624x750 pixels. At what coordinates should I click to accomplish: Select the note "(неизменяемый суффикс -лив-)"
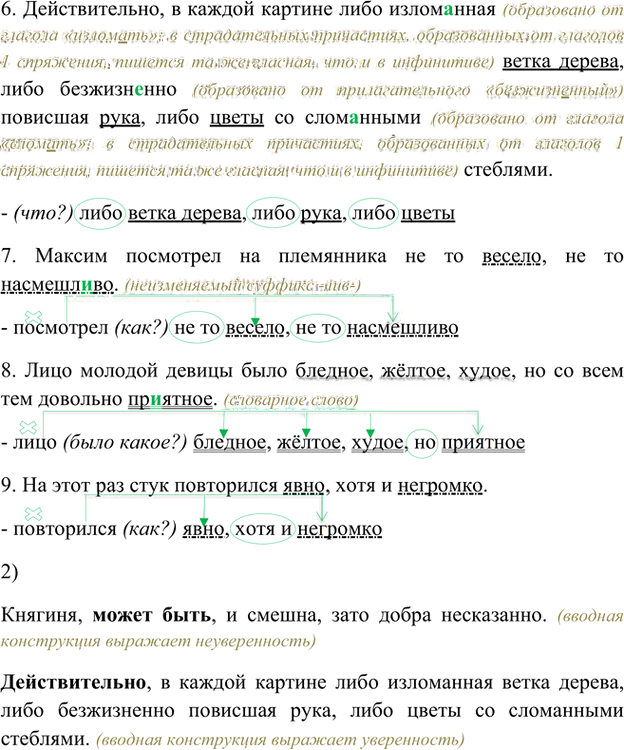tap(242, 285)
